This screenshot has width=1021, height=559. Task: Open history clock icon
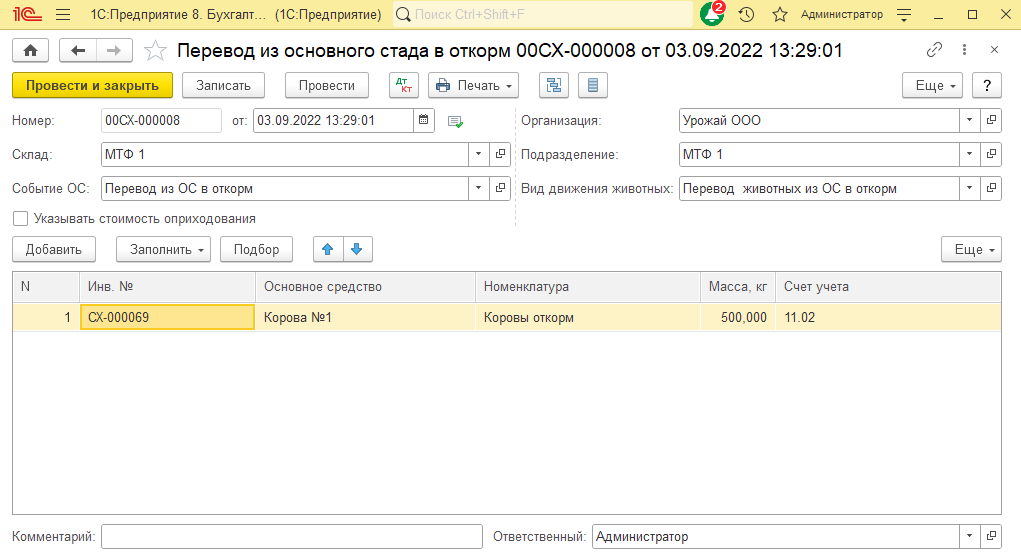tap(746, 14)
